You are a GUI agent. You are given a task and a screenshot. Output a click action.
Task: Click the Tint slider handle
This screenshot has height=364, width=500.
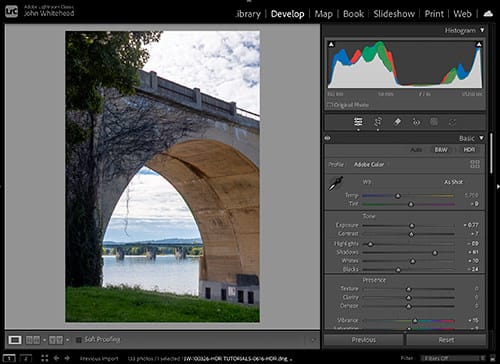point(411,204)
